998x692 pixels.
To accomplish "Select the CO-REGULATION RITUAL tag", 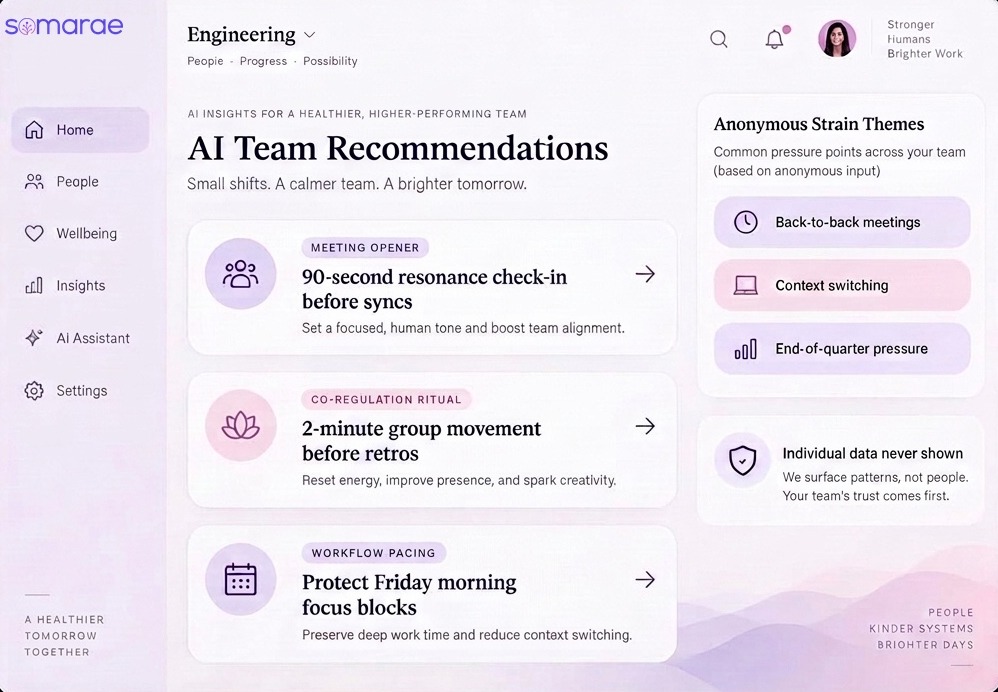I will coord(386,400).
